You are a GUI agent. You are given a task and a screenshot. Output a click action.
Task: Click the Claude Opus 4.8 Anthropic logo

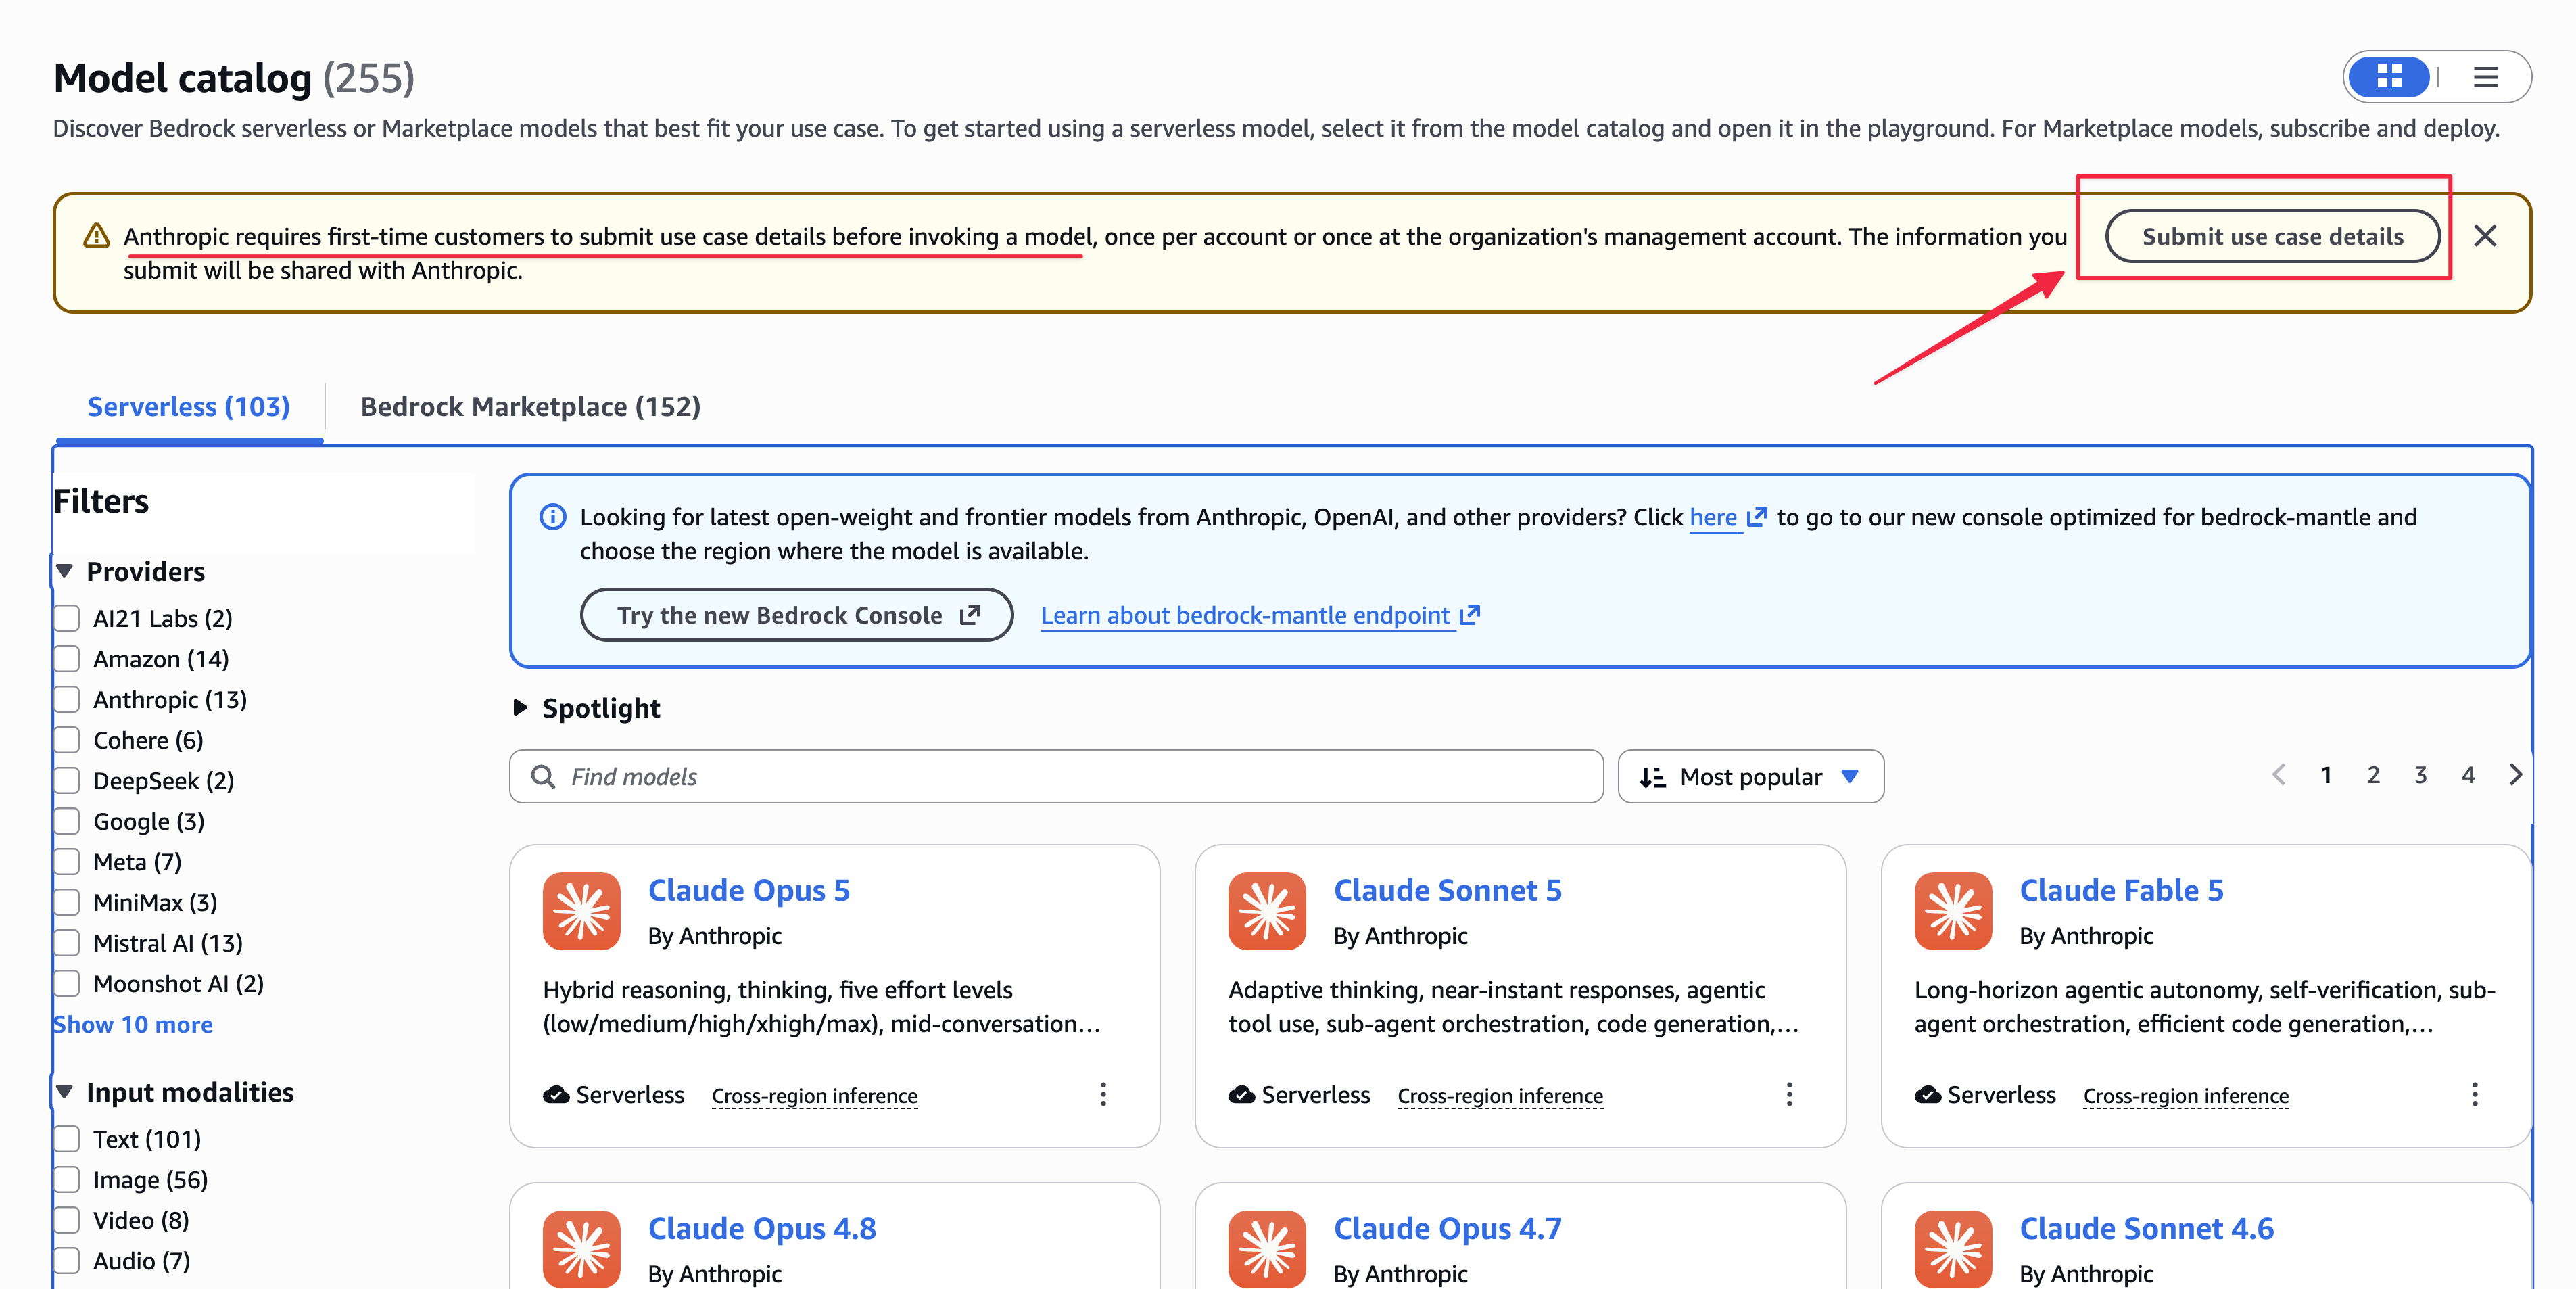(x=582, y=1249)
